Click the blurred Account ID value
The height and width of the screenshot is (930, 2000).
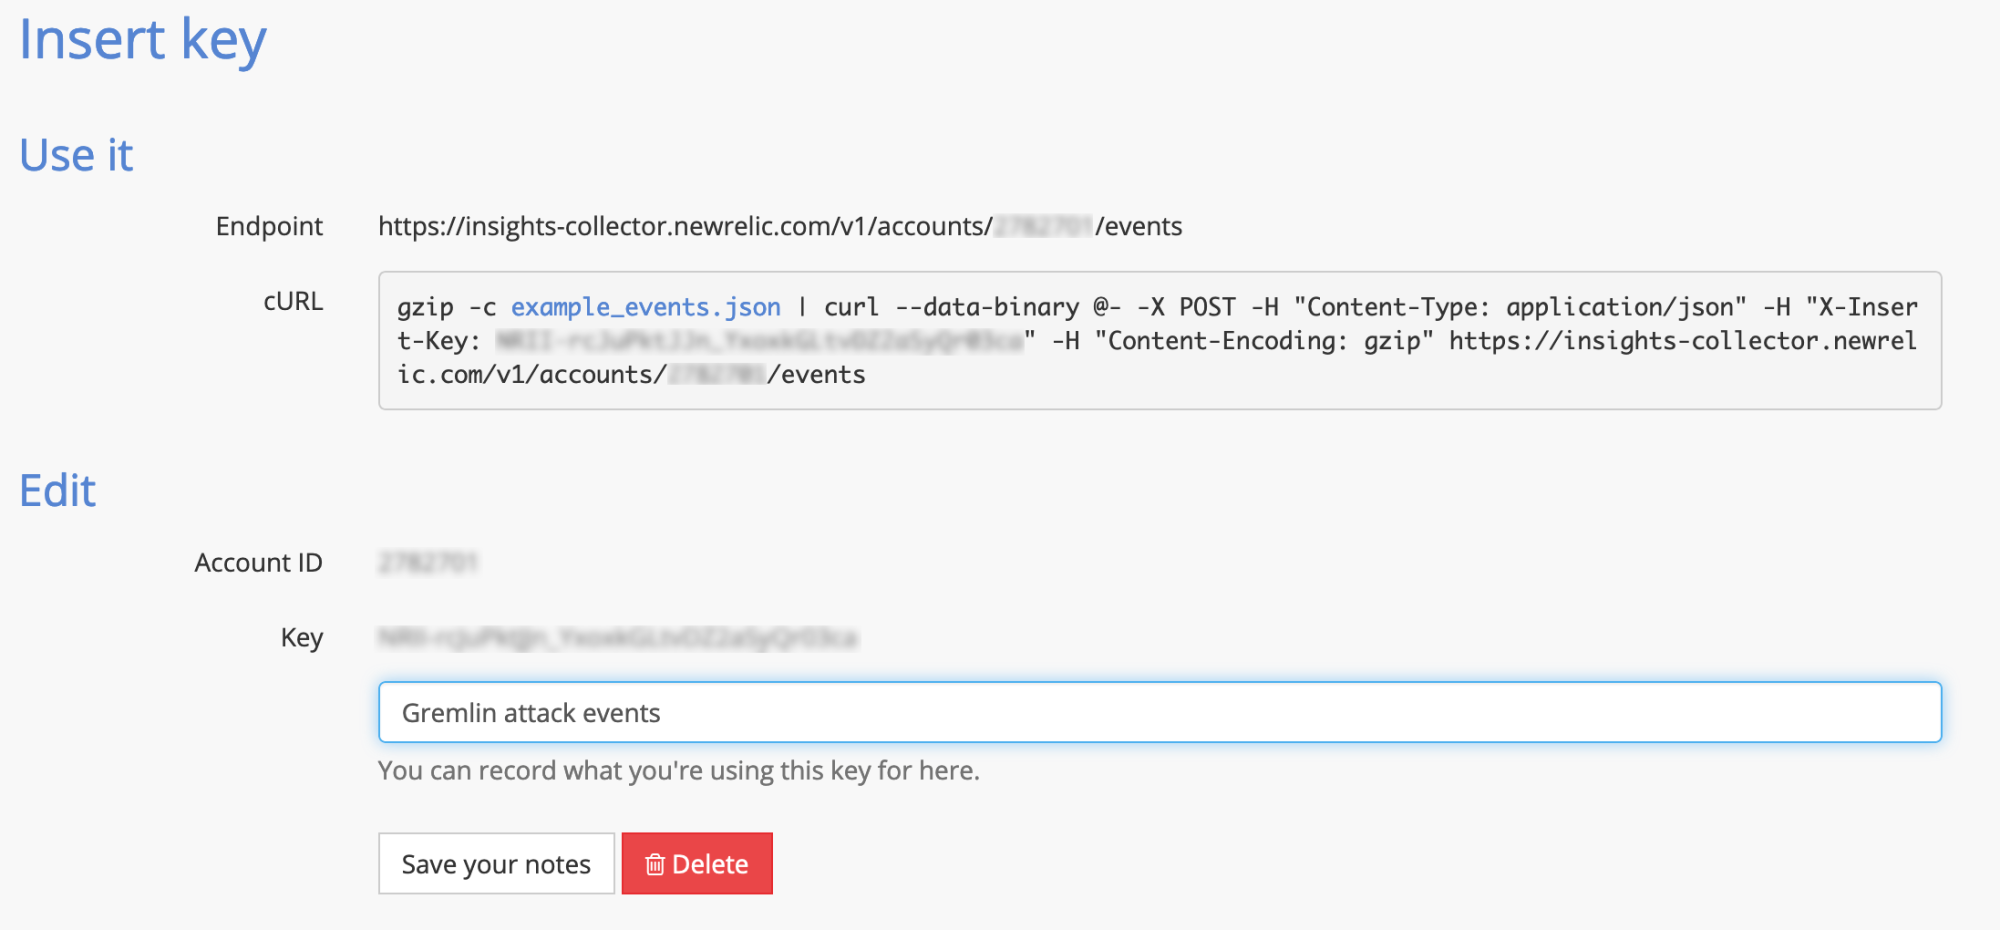428,563
